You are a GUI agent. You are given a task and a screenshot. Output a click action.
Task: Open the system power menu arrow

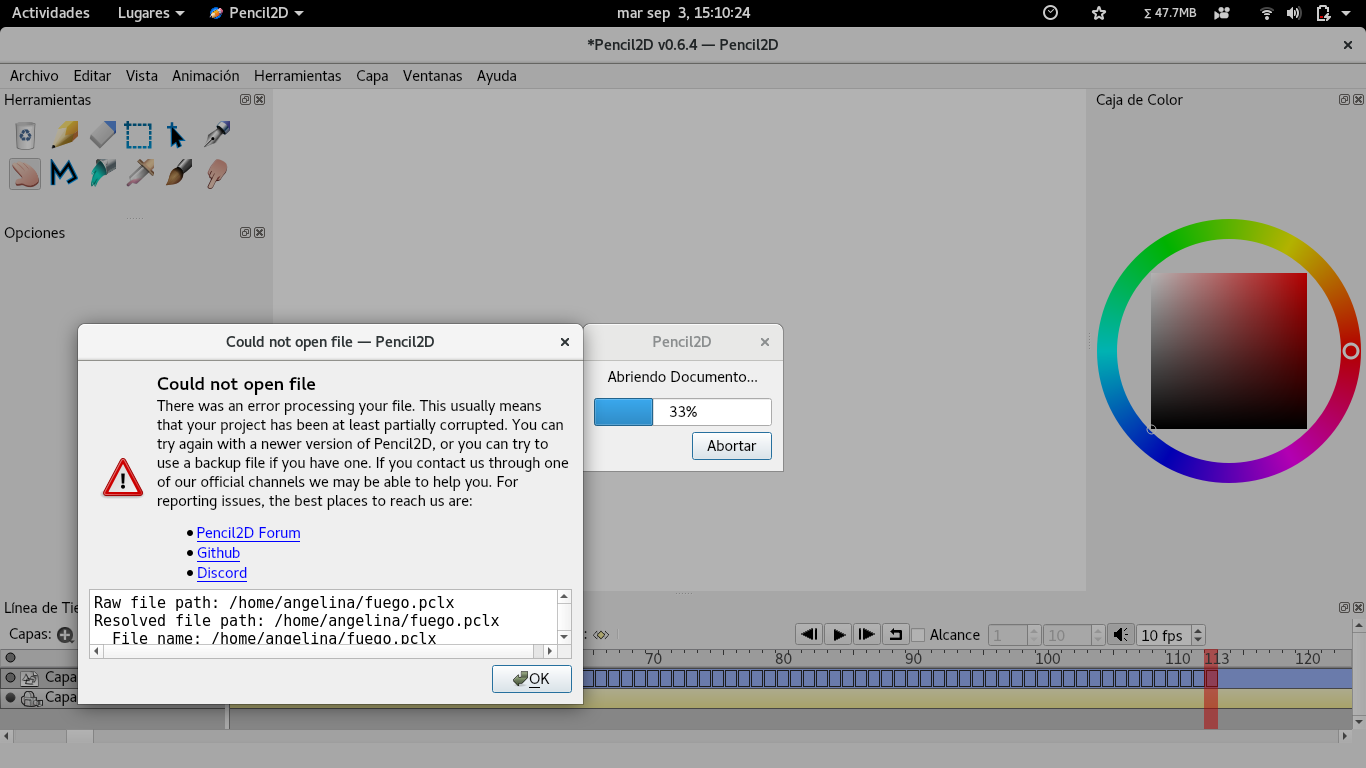(x=1347, y=13)
